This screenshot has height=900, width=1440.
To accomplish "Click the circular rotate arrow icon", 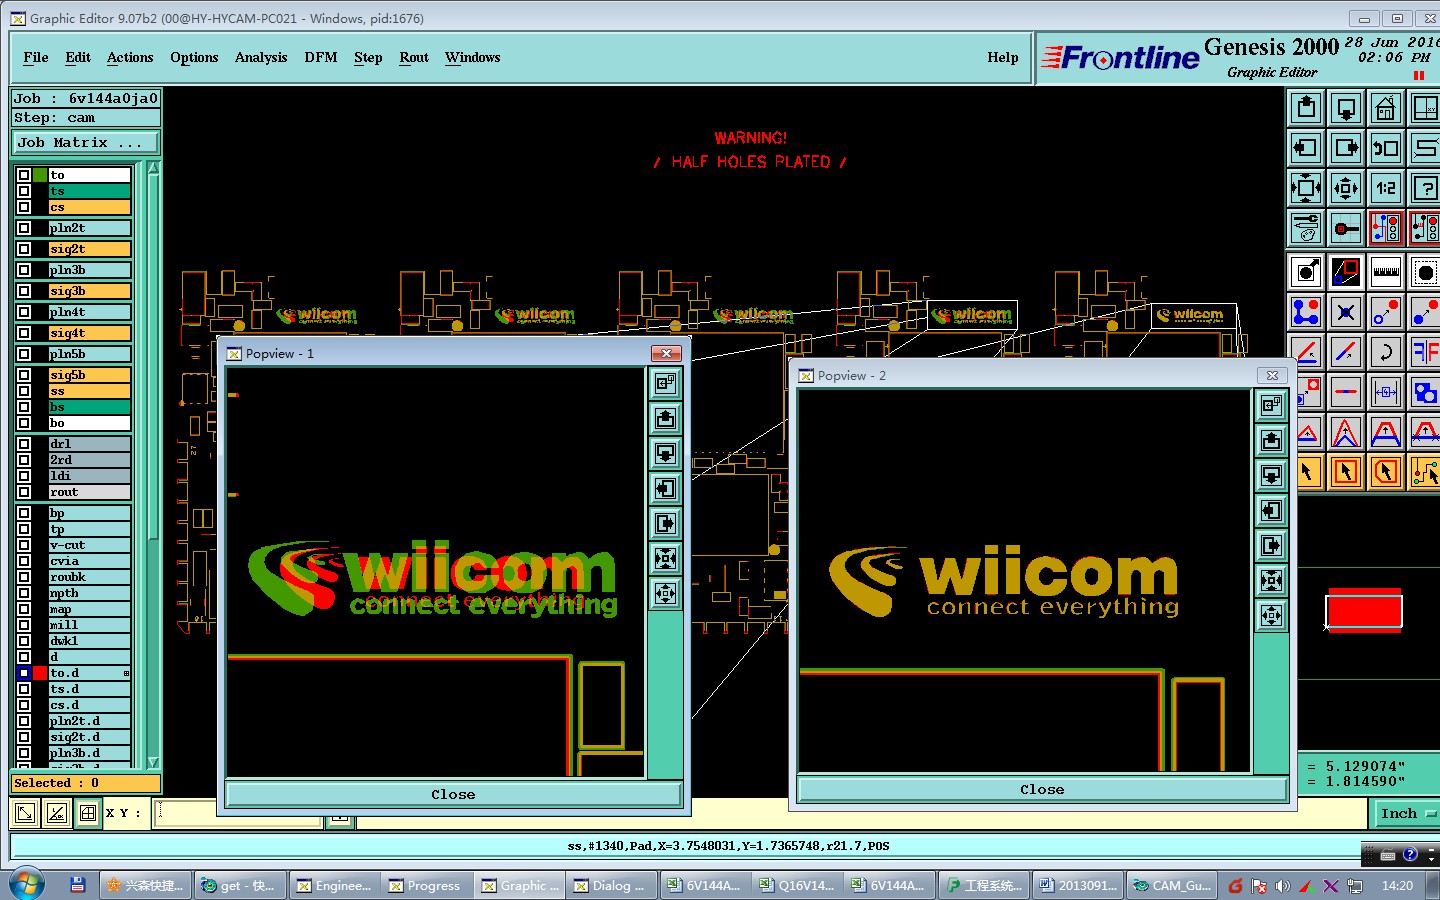I will tap(1386, 352).
